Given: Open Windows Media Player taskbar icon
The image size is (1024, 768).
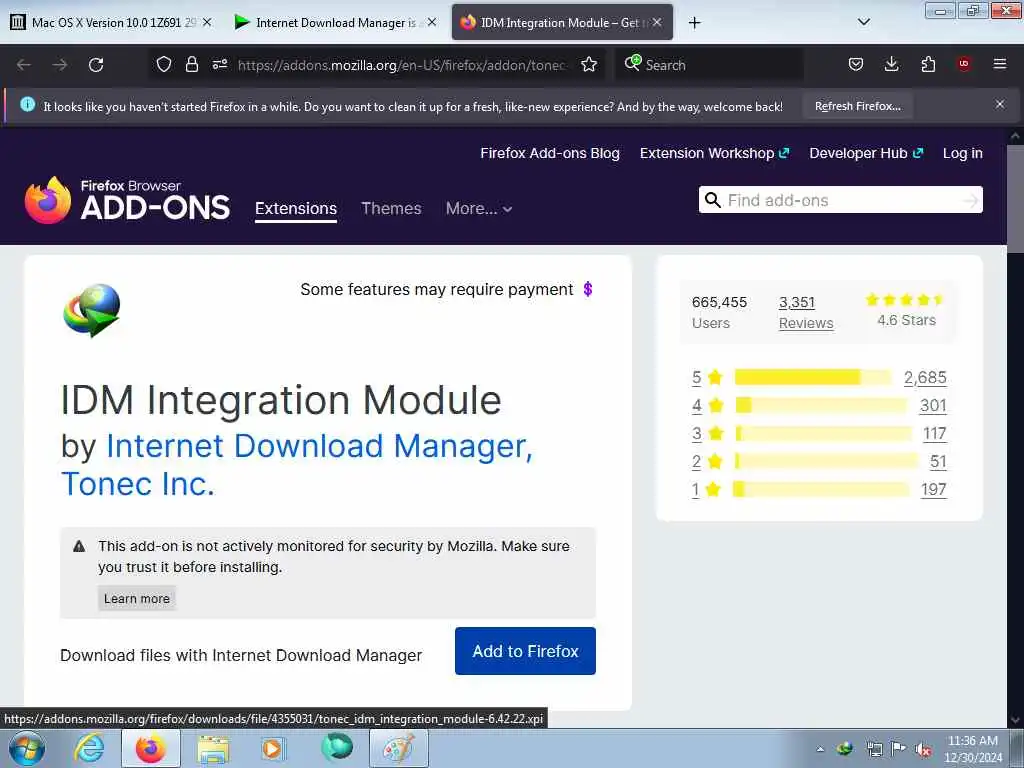Looking at the screenshot, I should point(272,748).
